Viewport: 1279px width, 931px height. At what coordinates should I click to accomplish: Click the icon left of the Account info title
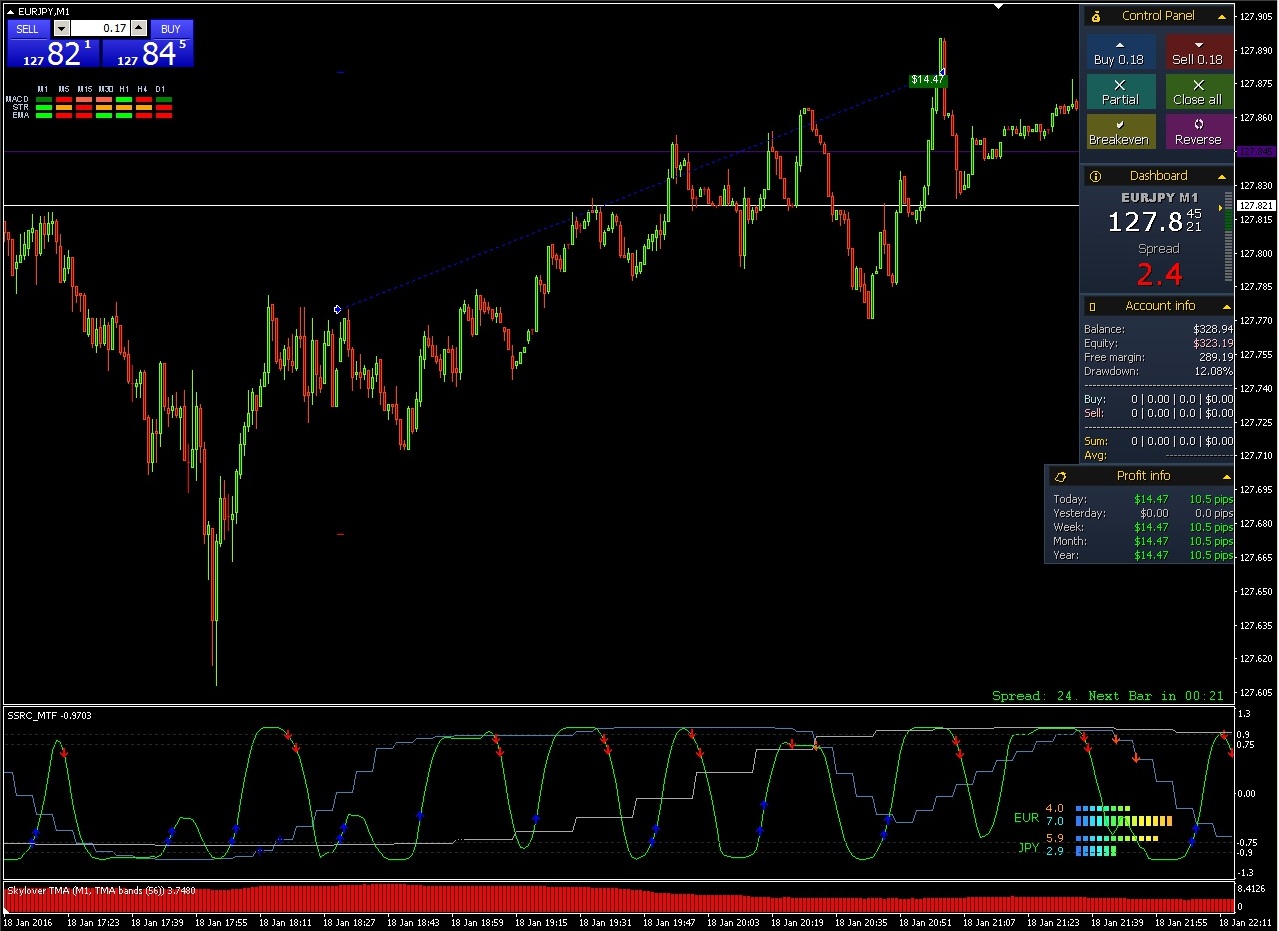[1093, 306]
